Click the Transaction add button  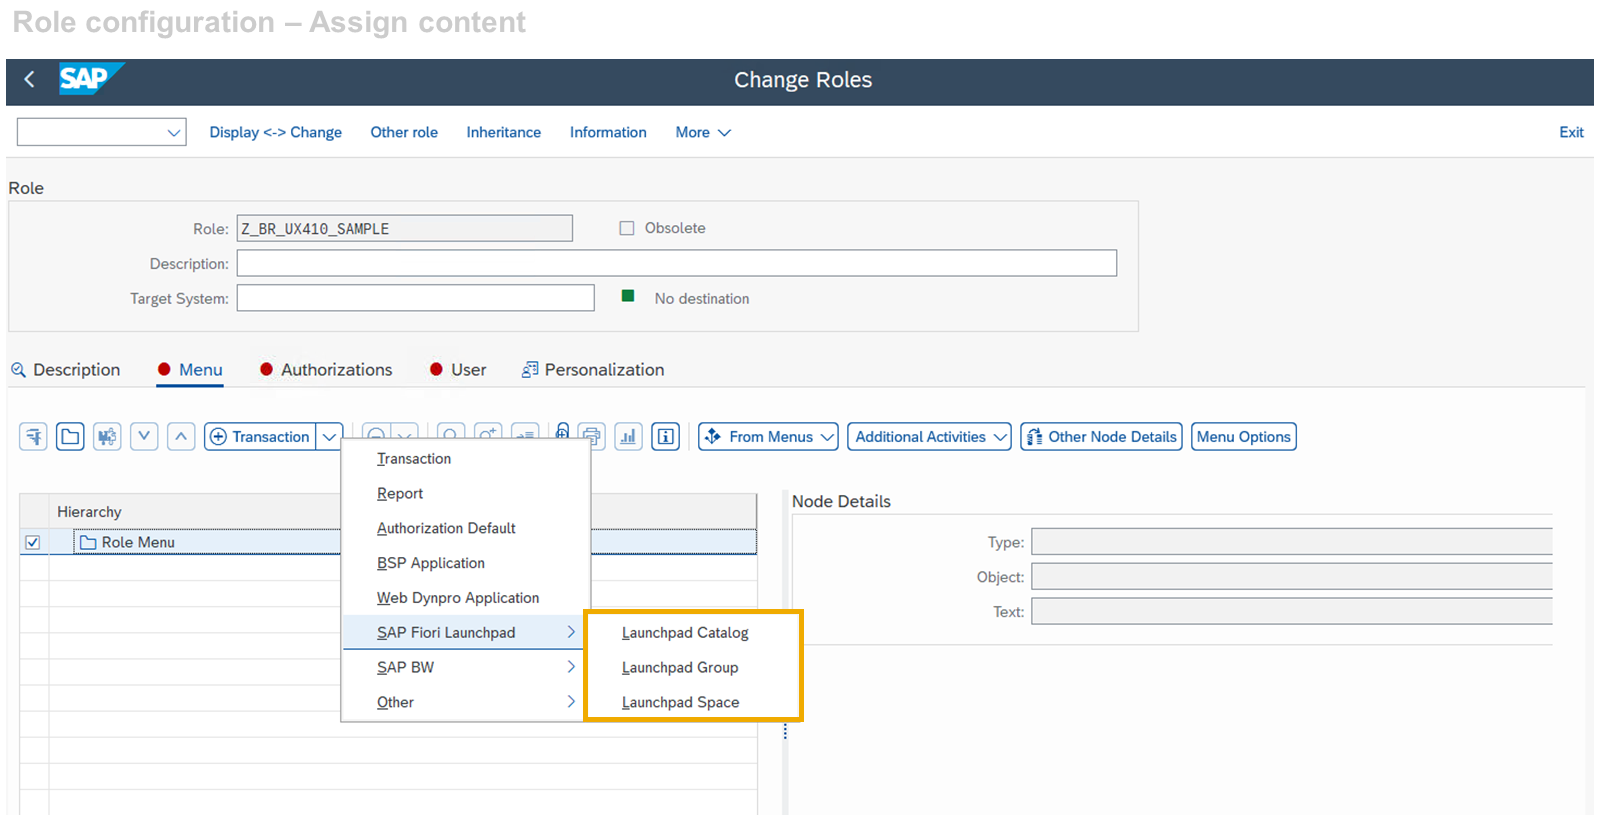[261, 437]
